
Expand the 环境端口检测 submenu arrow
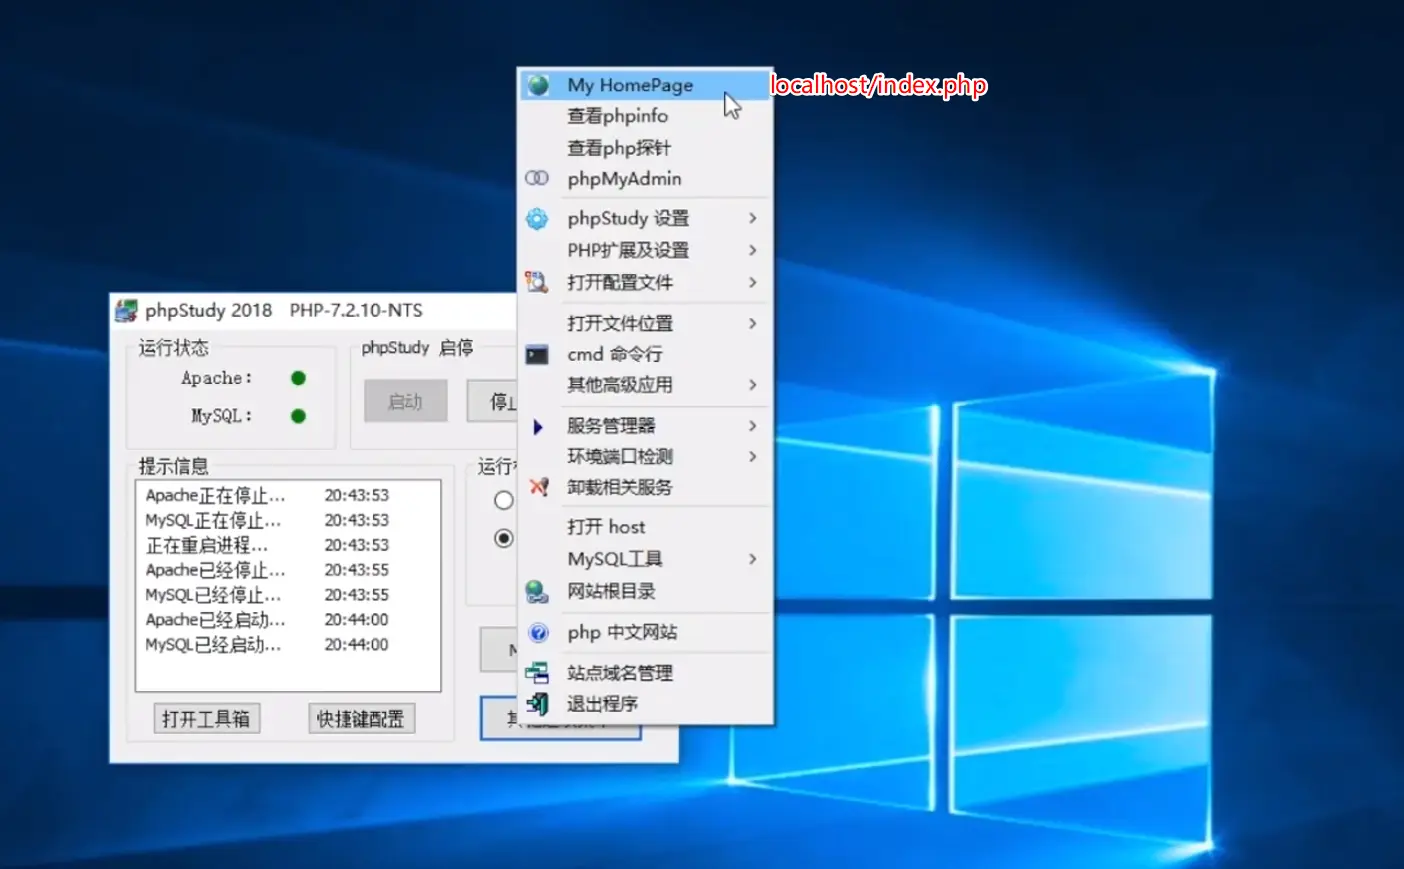(753, 456)
